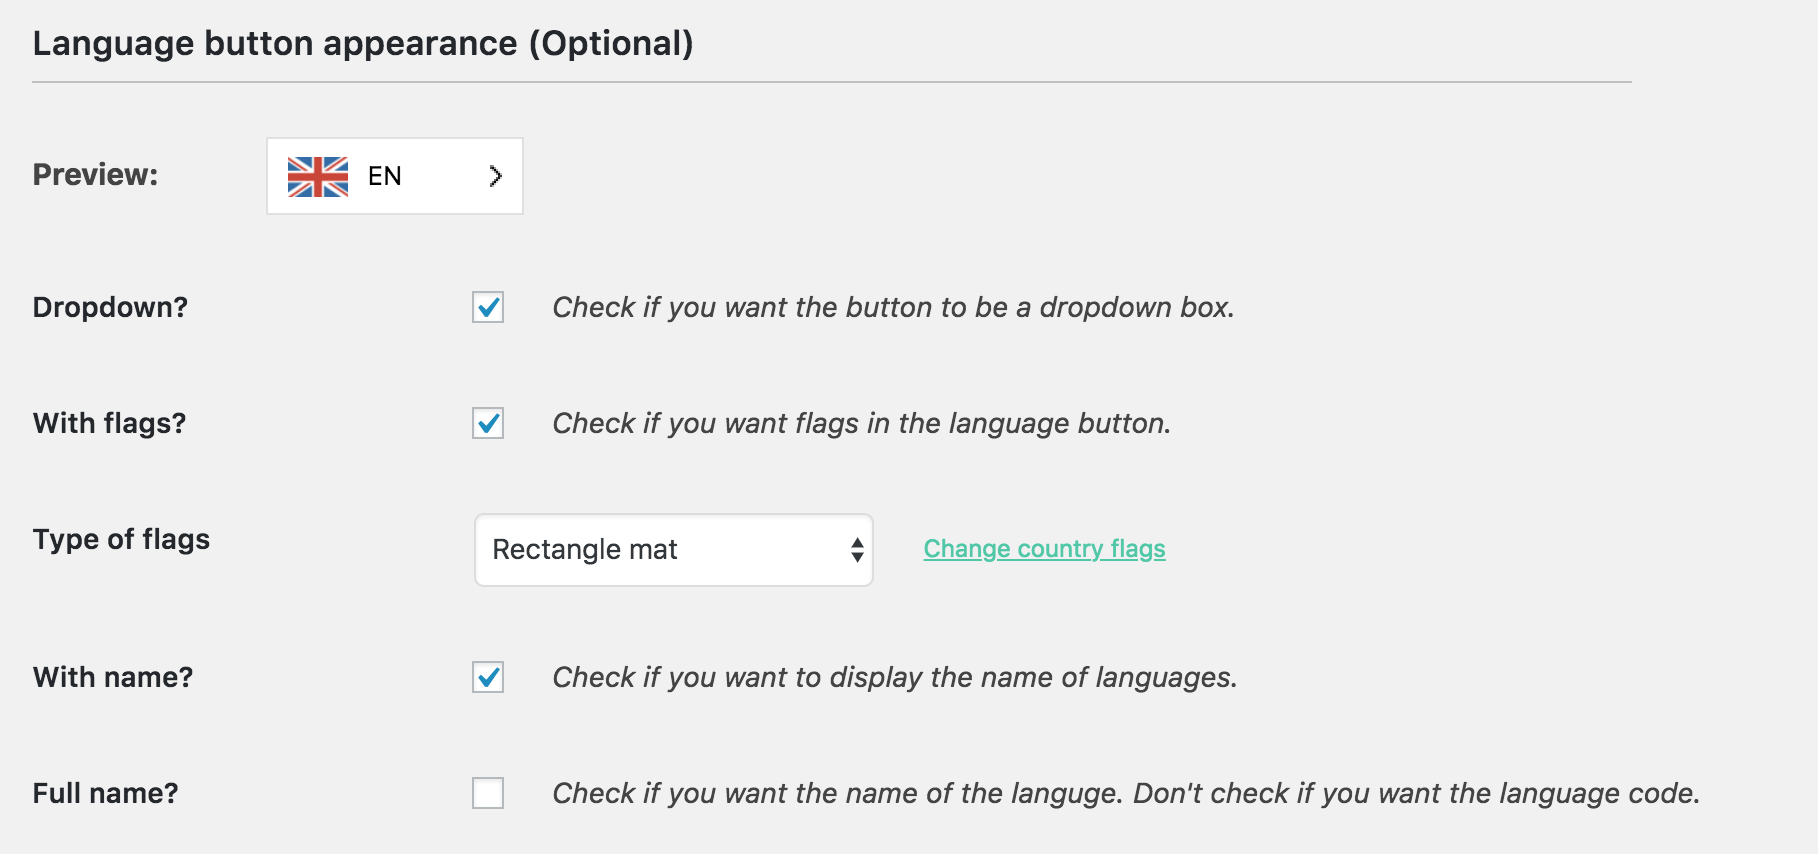Open the Rectangle mat flag type dropdown
The height and width of the screenshot is (854, 1818).
[x=674, y=550]
